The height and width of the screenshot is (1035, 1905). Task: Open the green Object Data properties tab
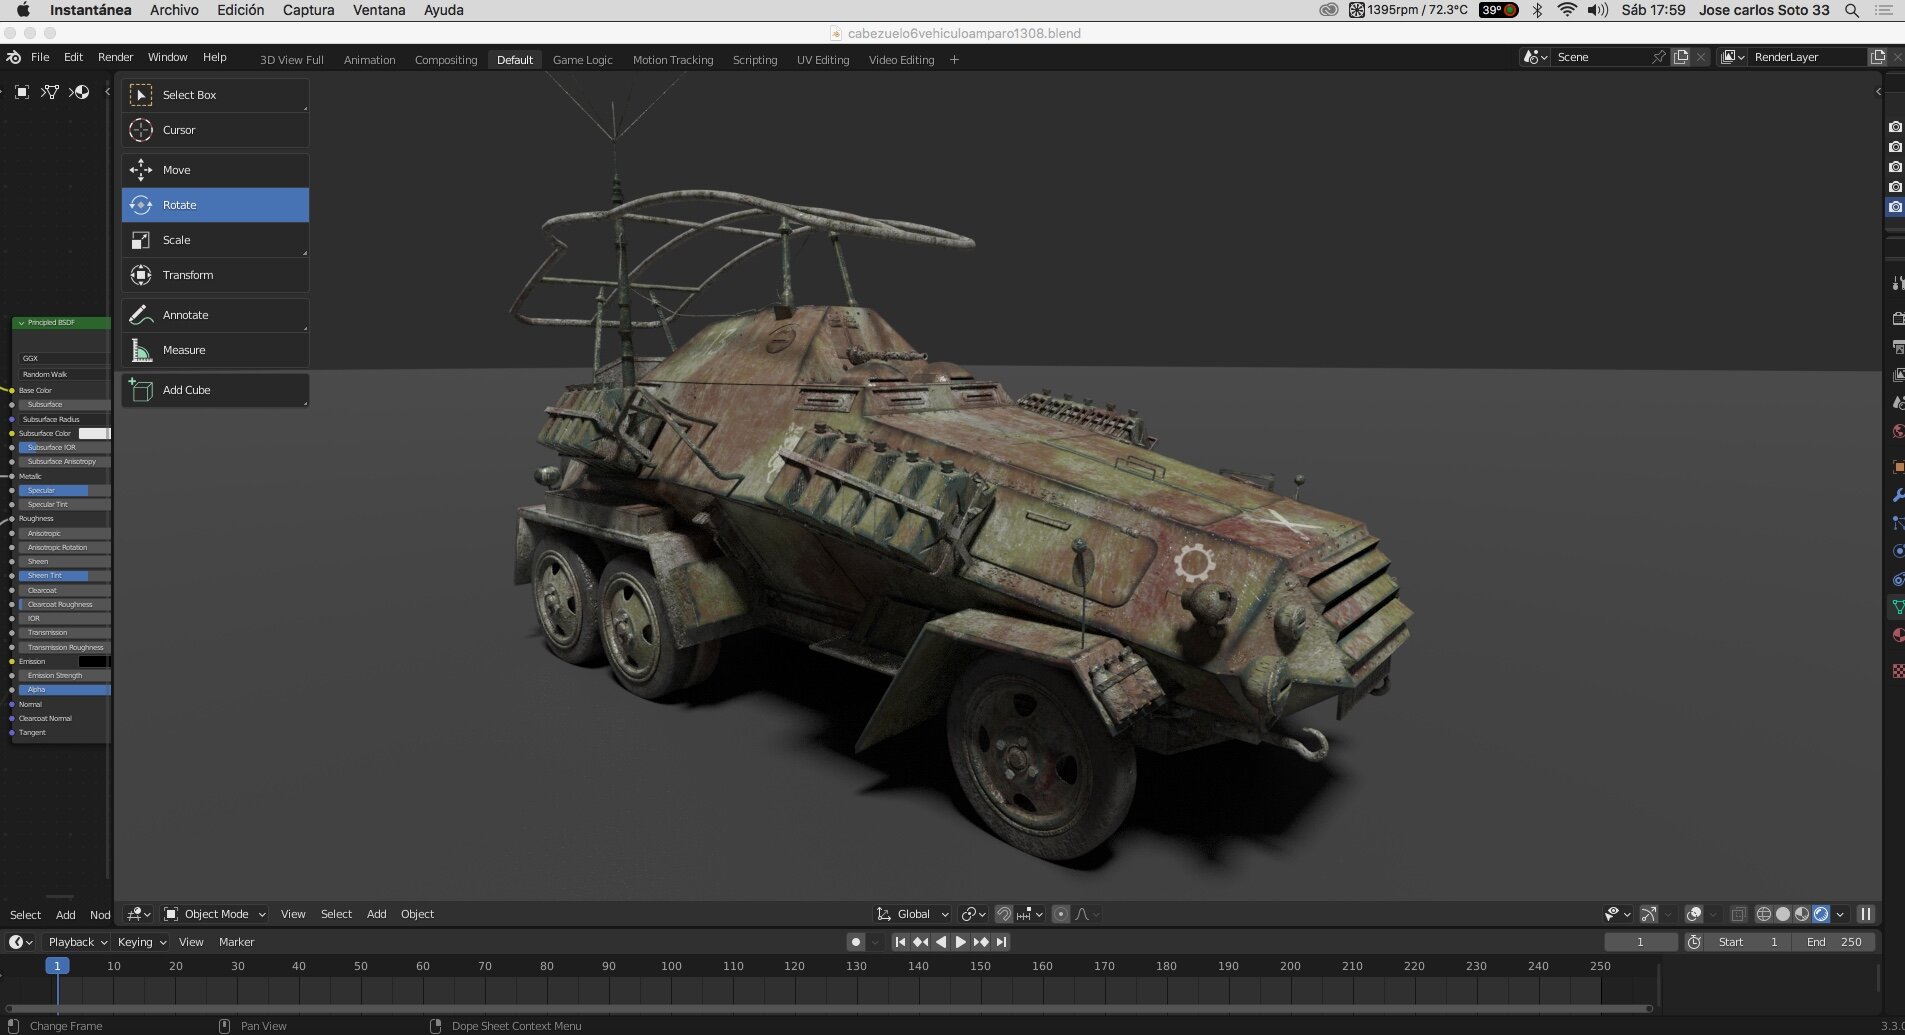tap(1897, 607)
